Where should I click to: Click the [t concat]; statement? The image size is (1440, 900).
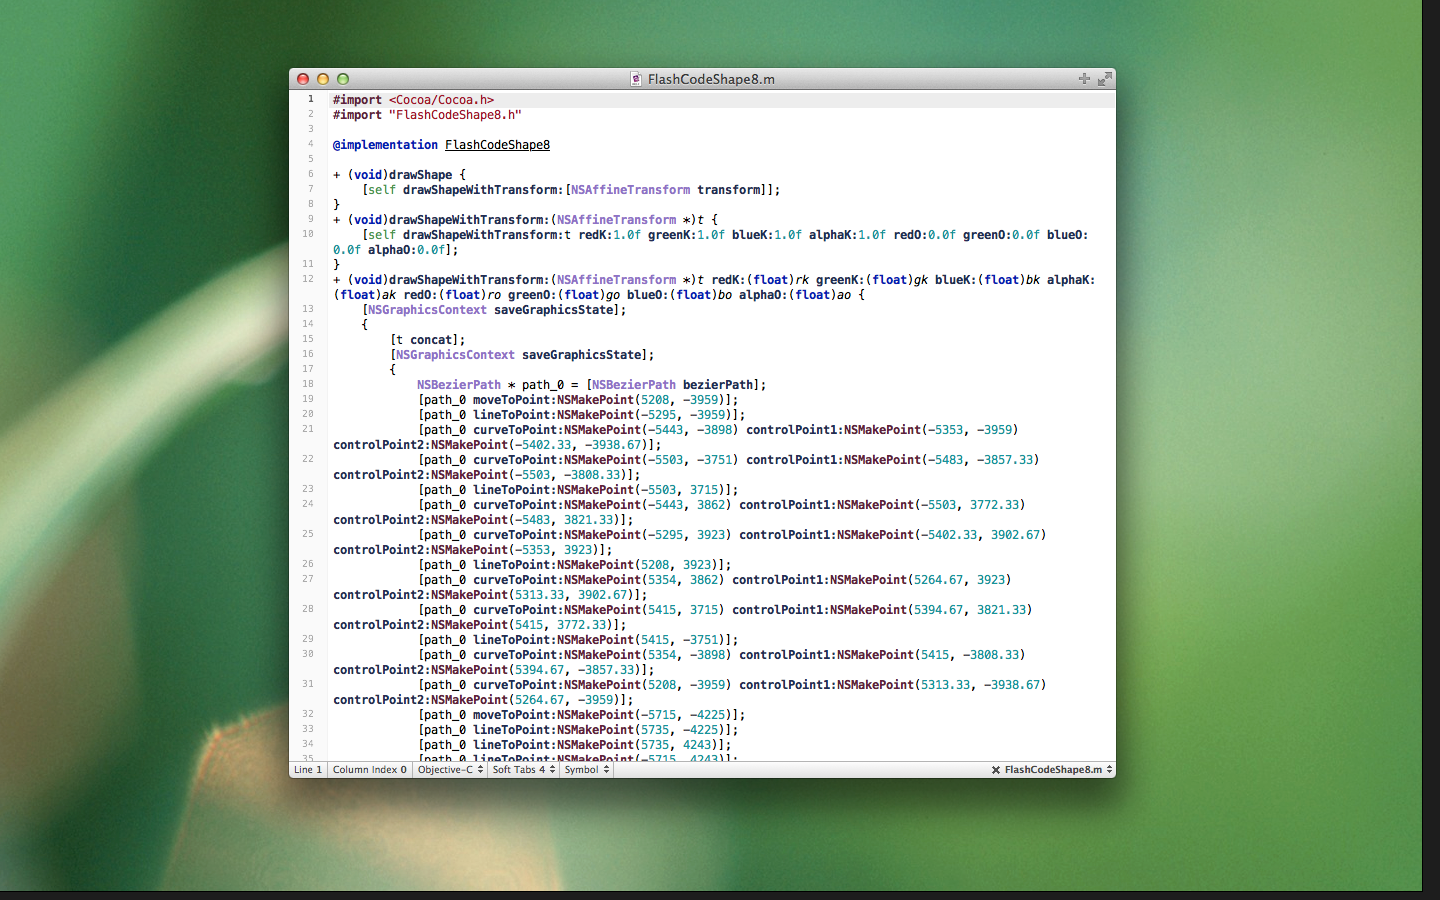pyautogui.click(x=427, y=340)
